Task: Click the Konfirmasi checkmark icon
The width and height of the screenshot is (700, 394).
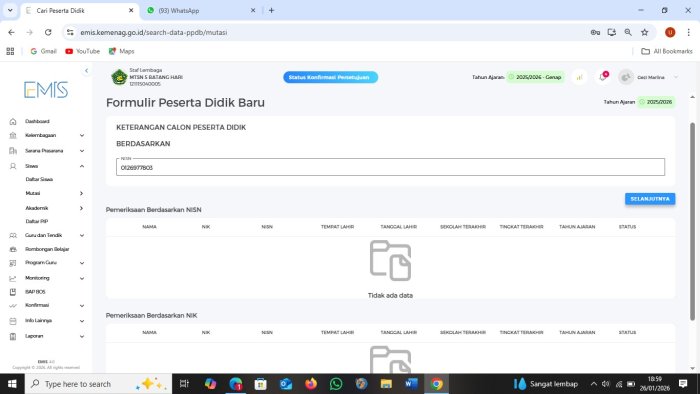Action: point(13,306)
